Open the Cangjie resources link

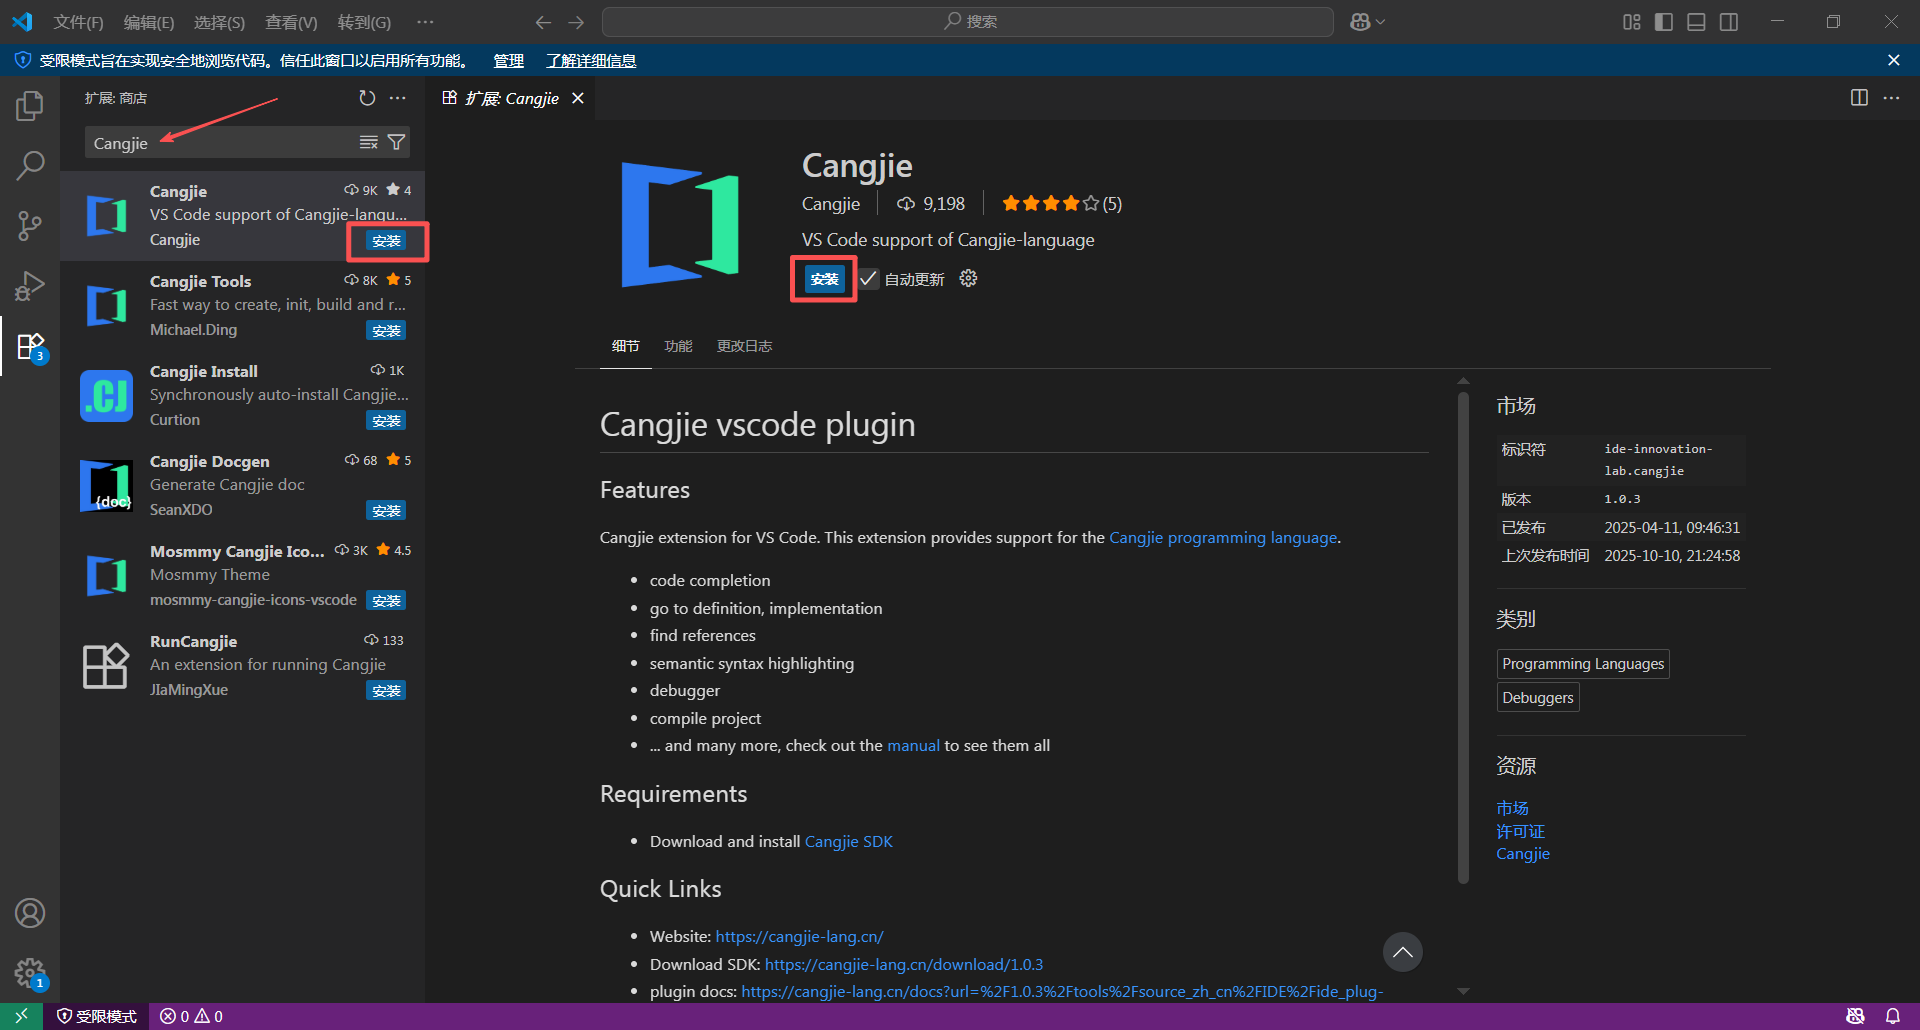click(1522, 854)
